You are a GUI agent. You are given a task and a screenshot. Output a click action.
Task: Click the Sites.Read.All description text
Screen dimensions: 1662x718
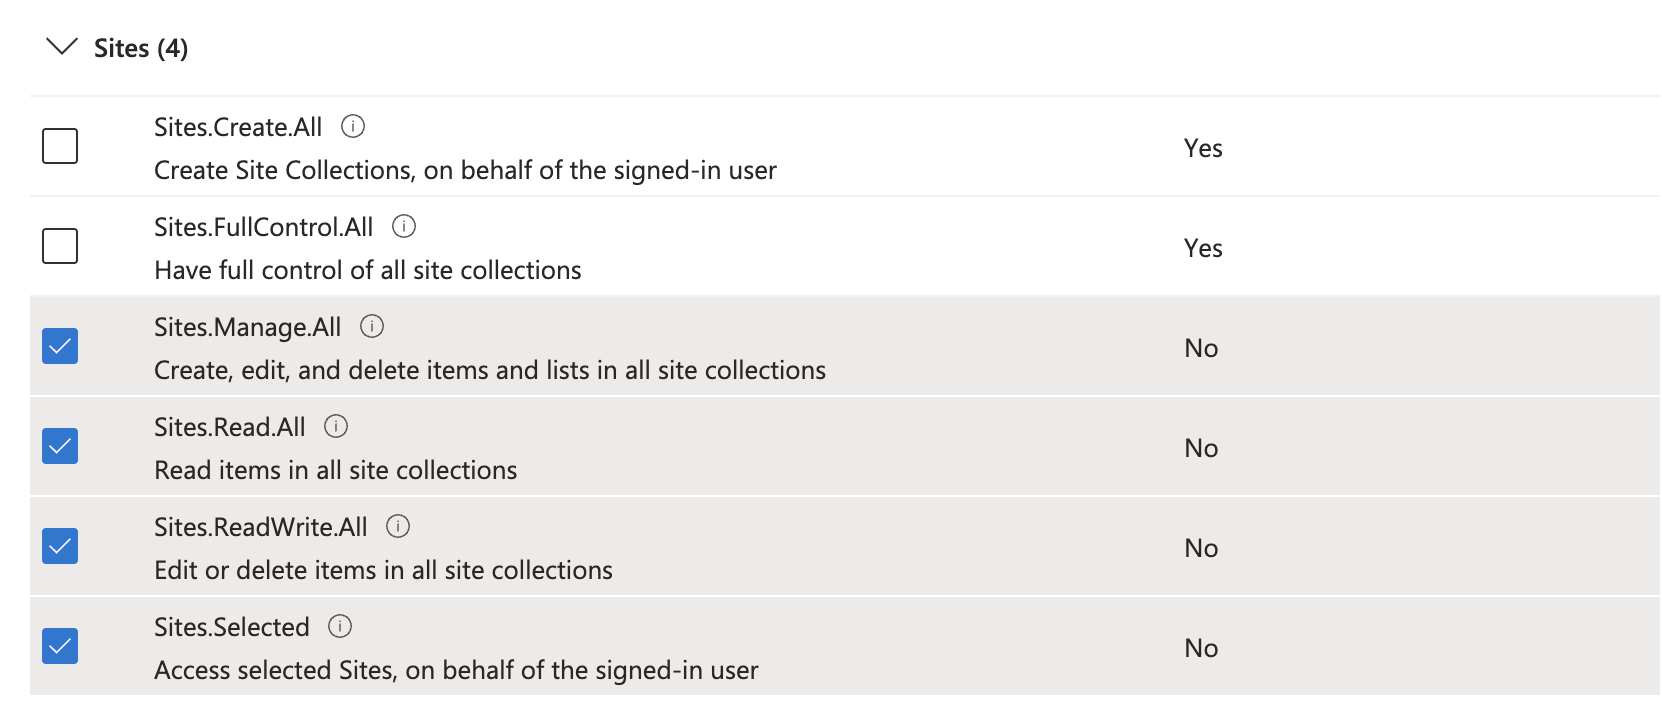click(x=335, y=469)
